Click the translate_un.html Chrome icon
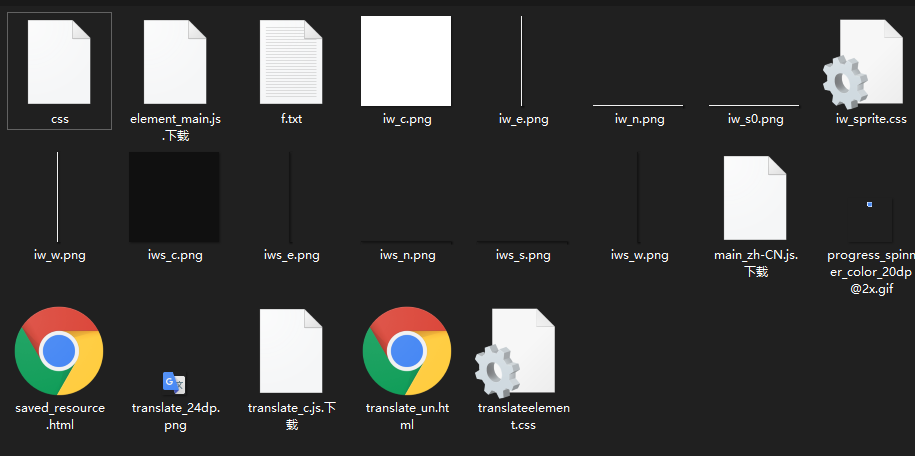Screen dimensions: 915x456 tap(406, 352)
